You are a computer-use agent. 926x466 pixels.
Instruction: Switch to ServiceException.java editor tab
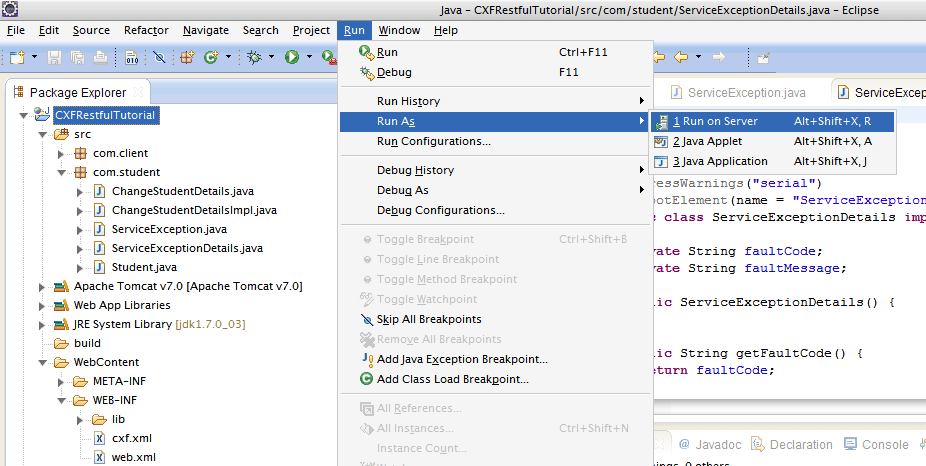[746, 92]
